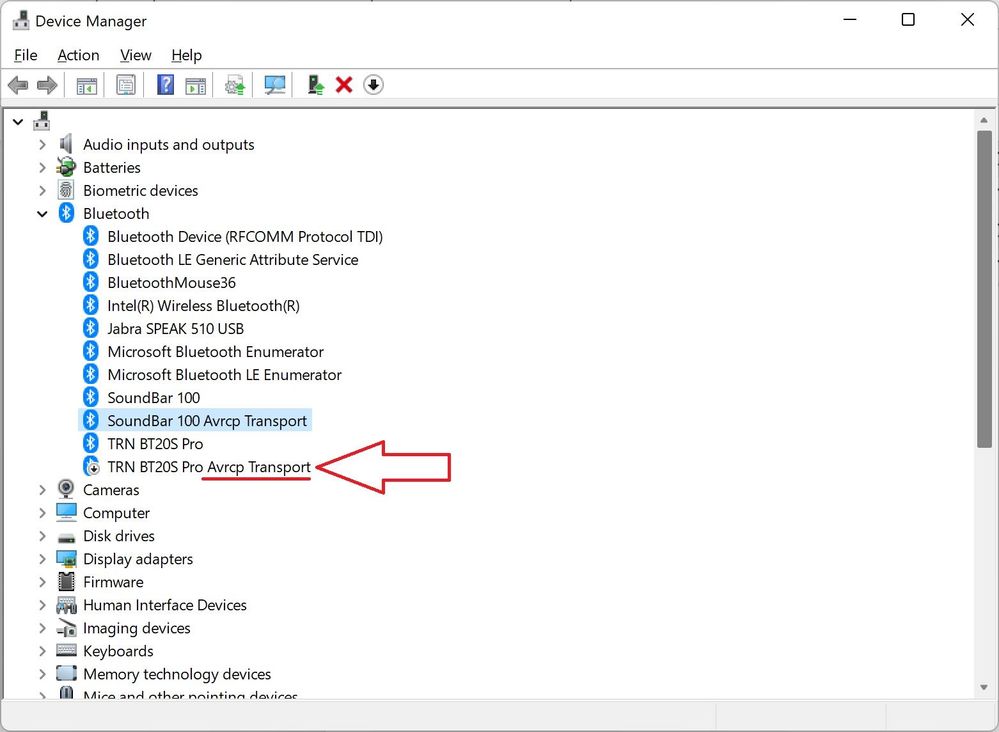
Task: Click the blue Help question-mark icon
Action: 165,85
